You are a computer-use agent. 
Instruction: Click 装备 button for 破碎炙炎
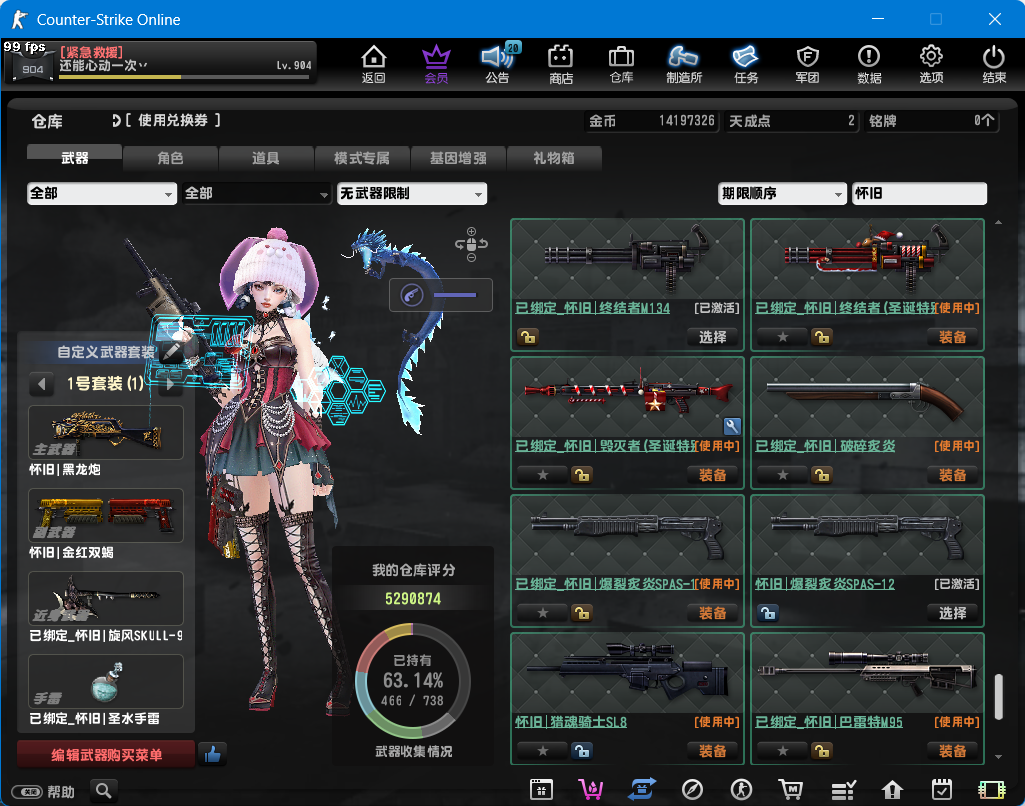pos(952,475)
